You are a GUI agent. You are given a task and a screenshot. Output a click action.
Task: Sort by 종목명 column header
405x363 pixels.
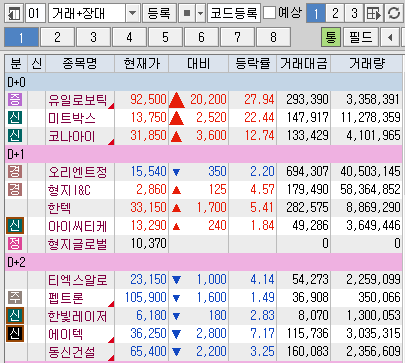pos(80,64)
